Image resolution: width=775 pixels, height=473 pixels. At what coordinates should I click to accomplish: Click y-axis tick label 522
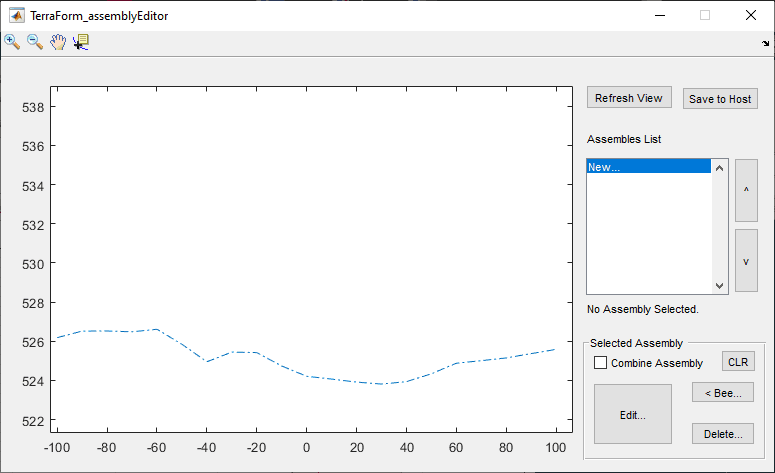[33, 421]
